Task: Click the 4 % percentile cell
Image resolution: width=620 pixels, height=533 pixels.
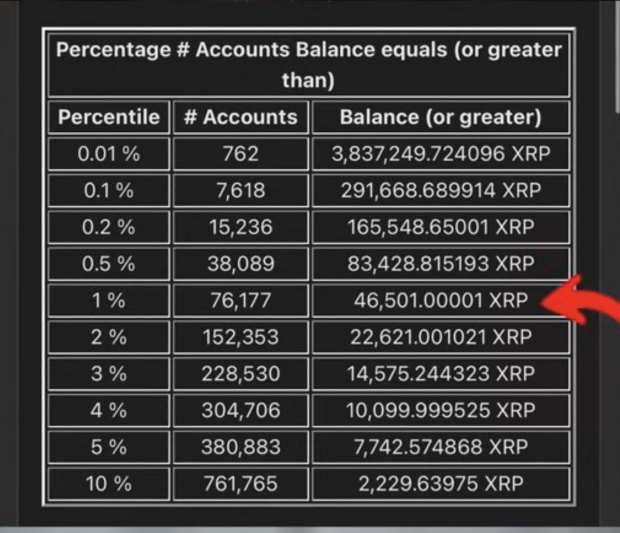Action: click(x=109, y=410)
